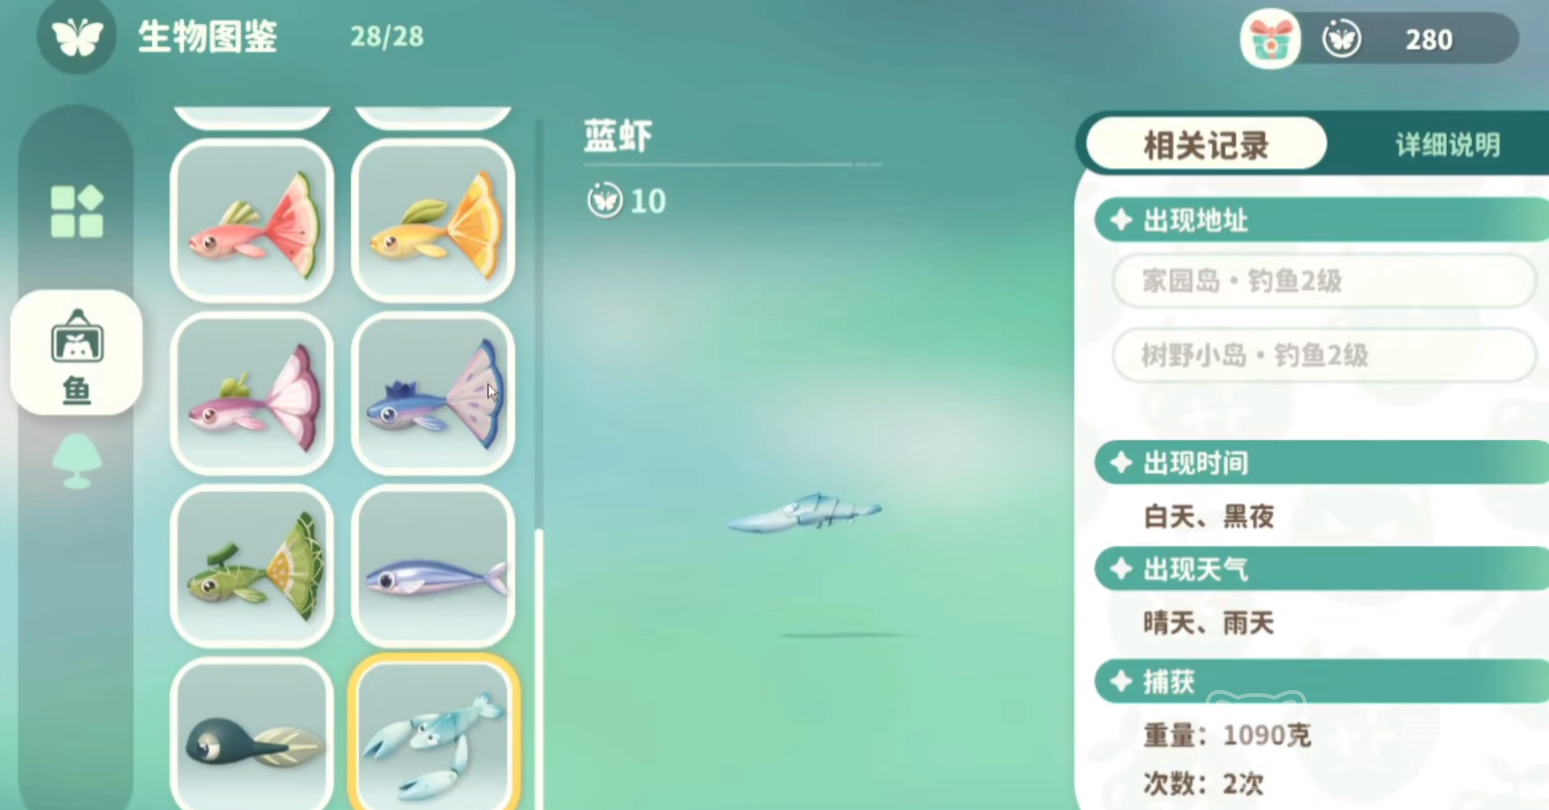1549x810 pixels.
Task: Pick the dark tadpole creature card
Action: (x=252, y=735)
